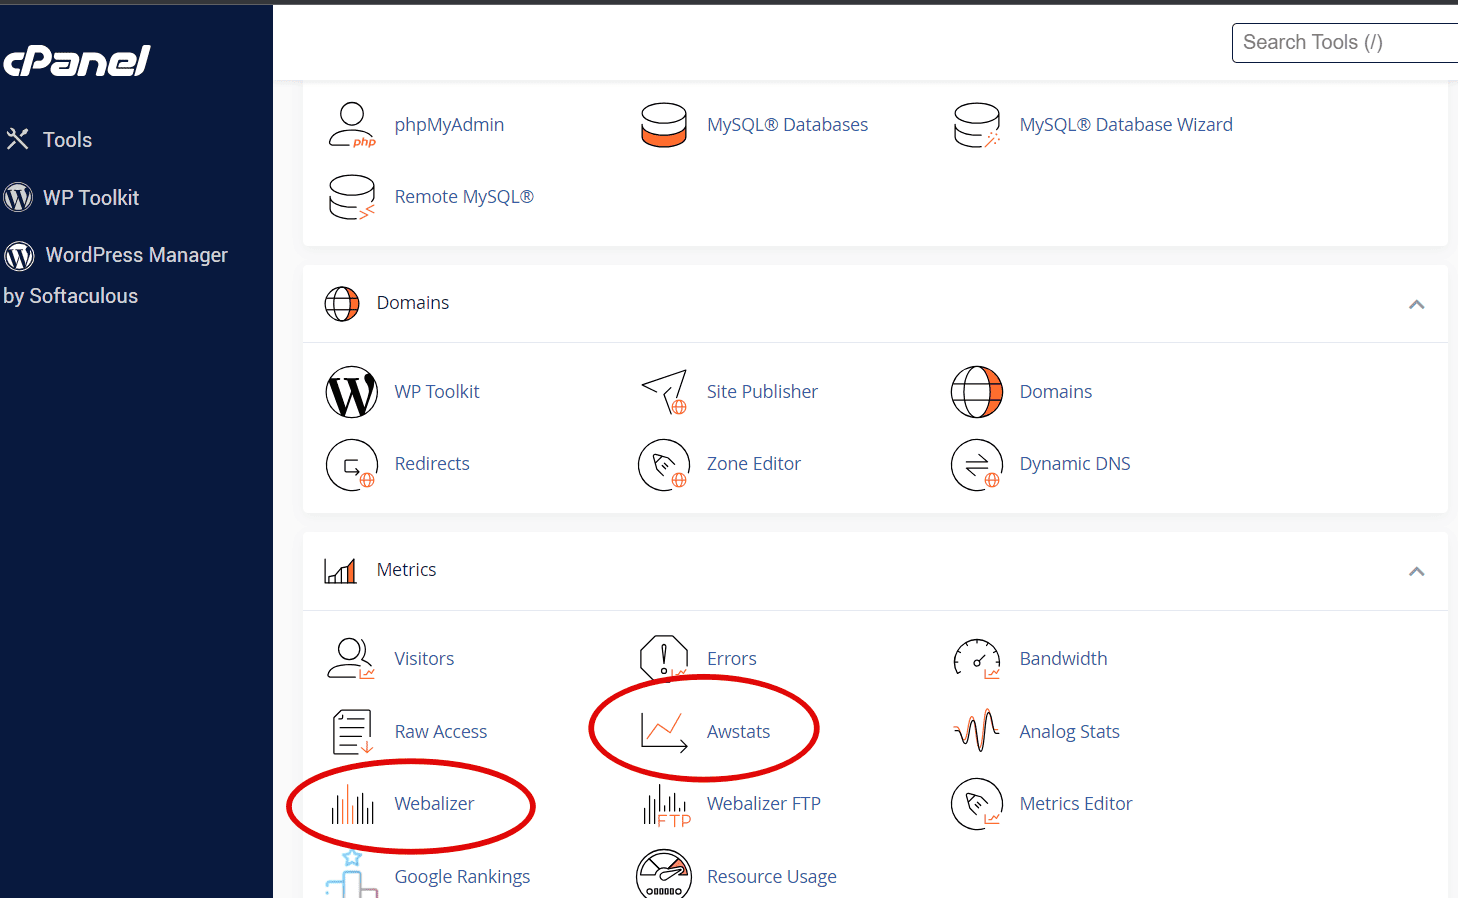Click the Resource Usage gauge
This screenshot has height=898, width=1458.
(664, 875)
